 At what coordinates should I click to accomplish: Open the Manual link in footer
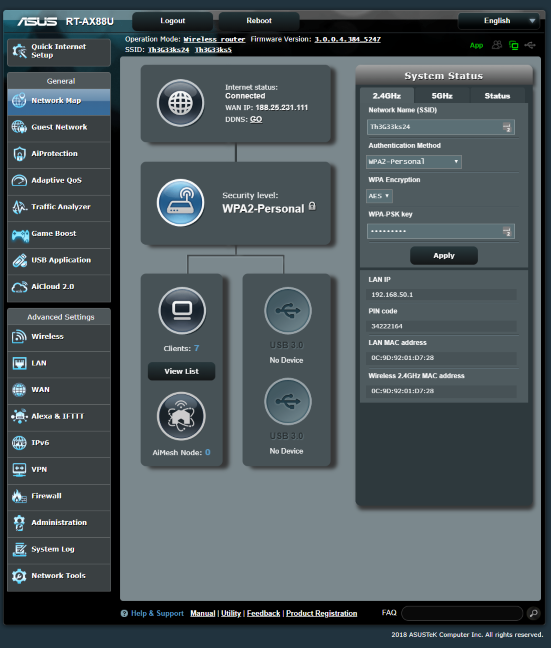point(203,613)
